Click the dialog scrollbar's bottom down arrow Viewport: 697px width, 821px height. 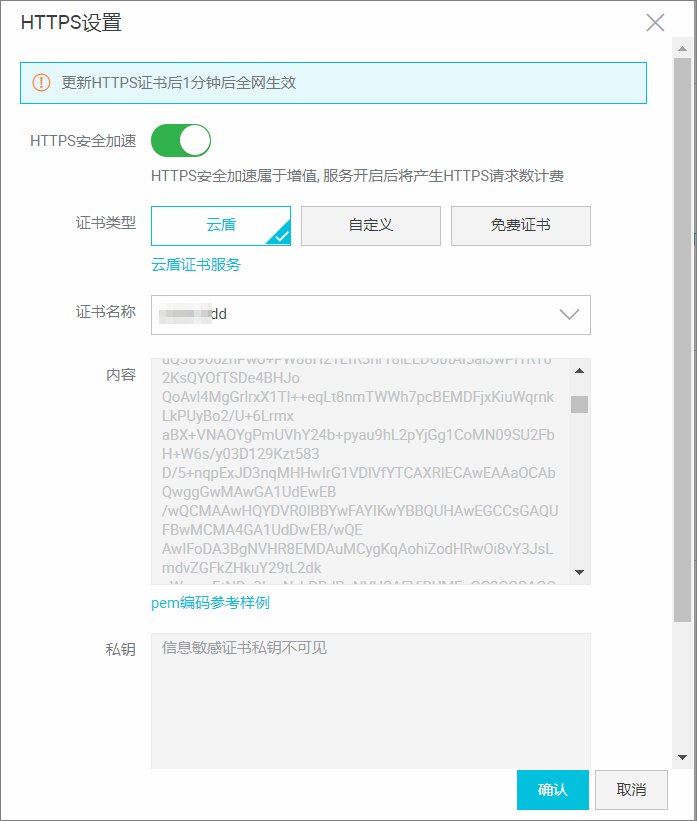tap(682, 757)
